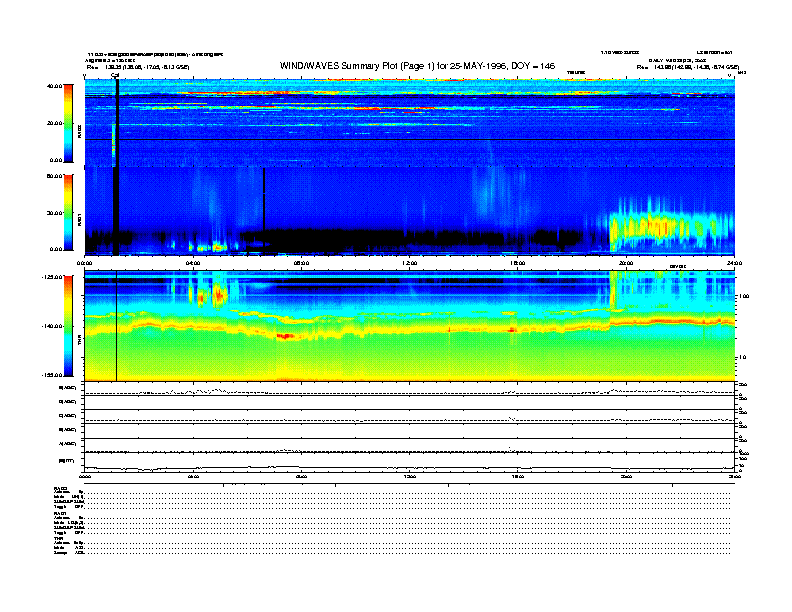
Task: Click the TNR vertical axis label
Action: click(79, 341)
